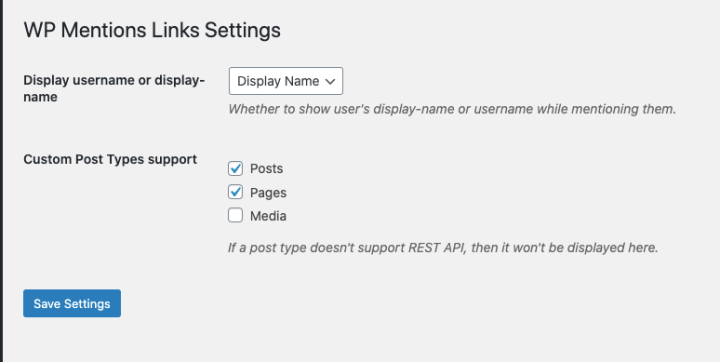Uncheck the Pages checkbox

235,192
